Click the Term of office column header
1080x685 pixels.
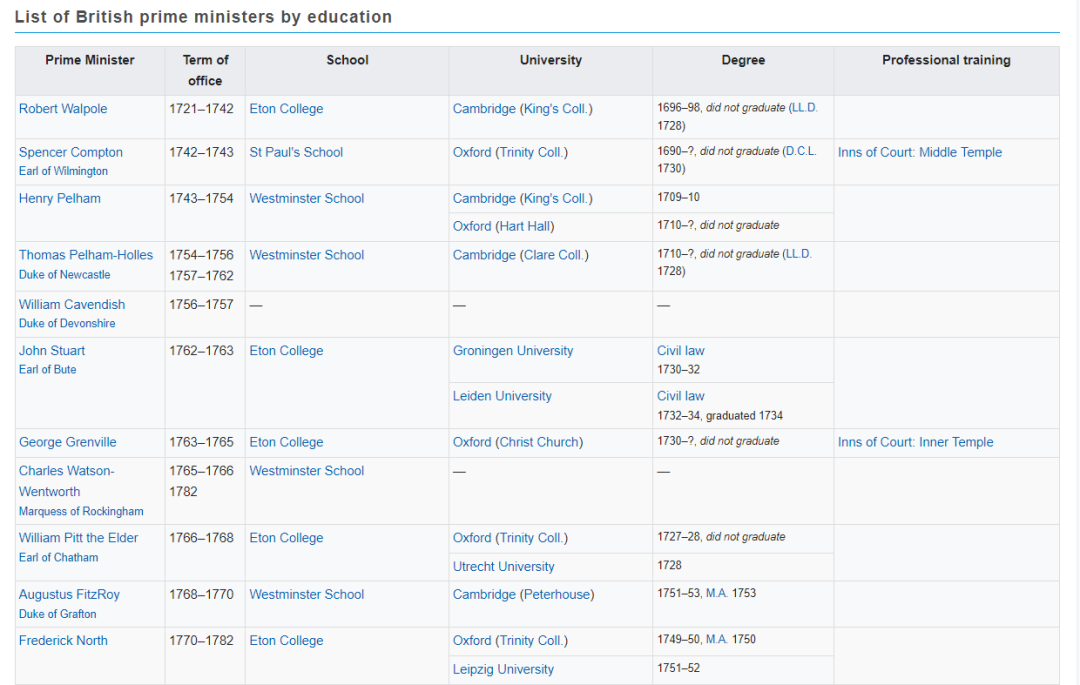tap(205, 70)
